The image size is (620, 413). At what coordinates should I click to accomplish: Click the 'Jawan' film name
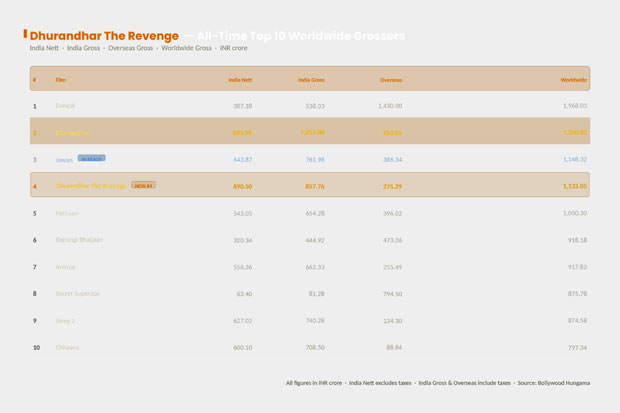tap(64, 159)
